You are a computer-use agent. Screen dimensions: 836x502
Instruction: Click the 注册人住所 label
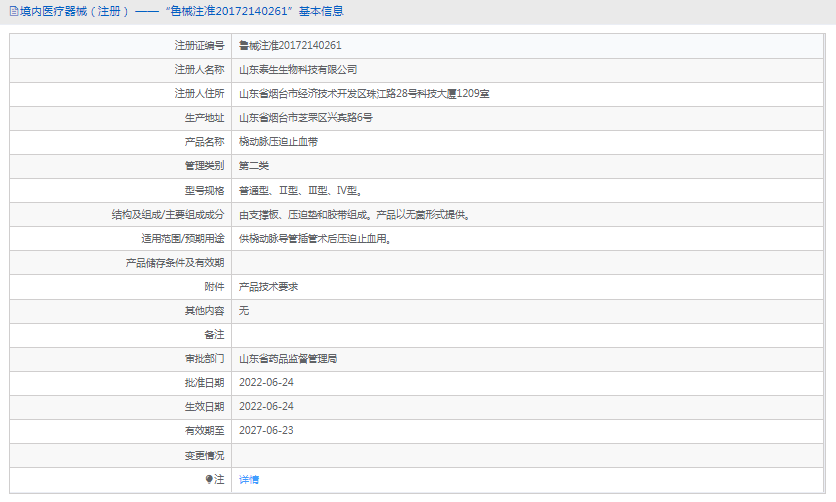point(199,94)
